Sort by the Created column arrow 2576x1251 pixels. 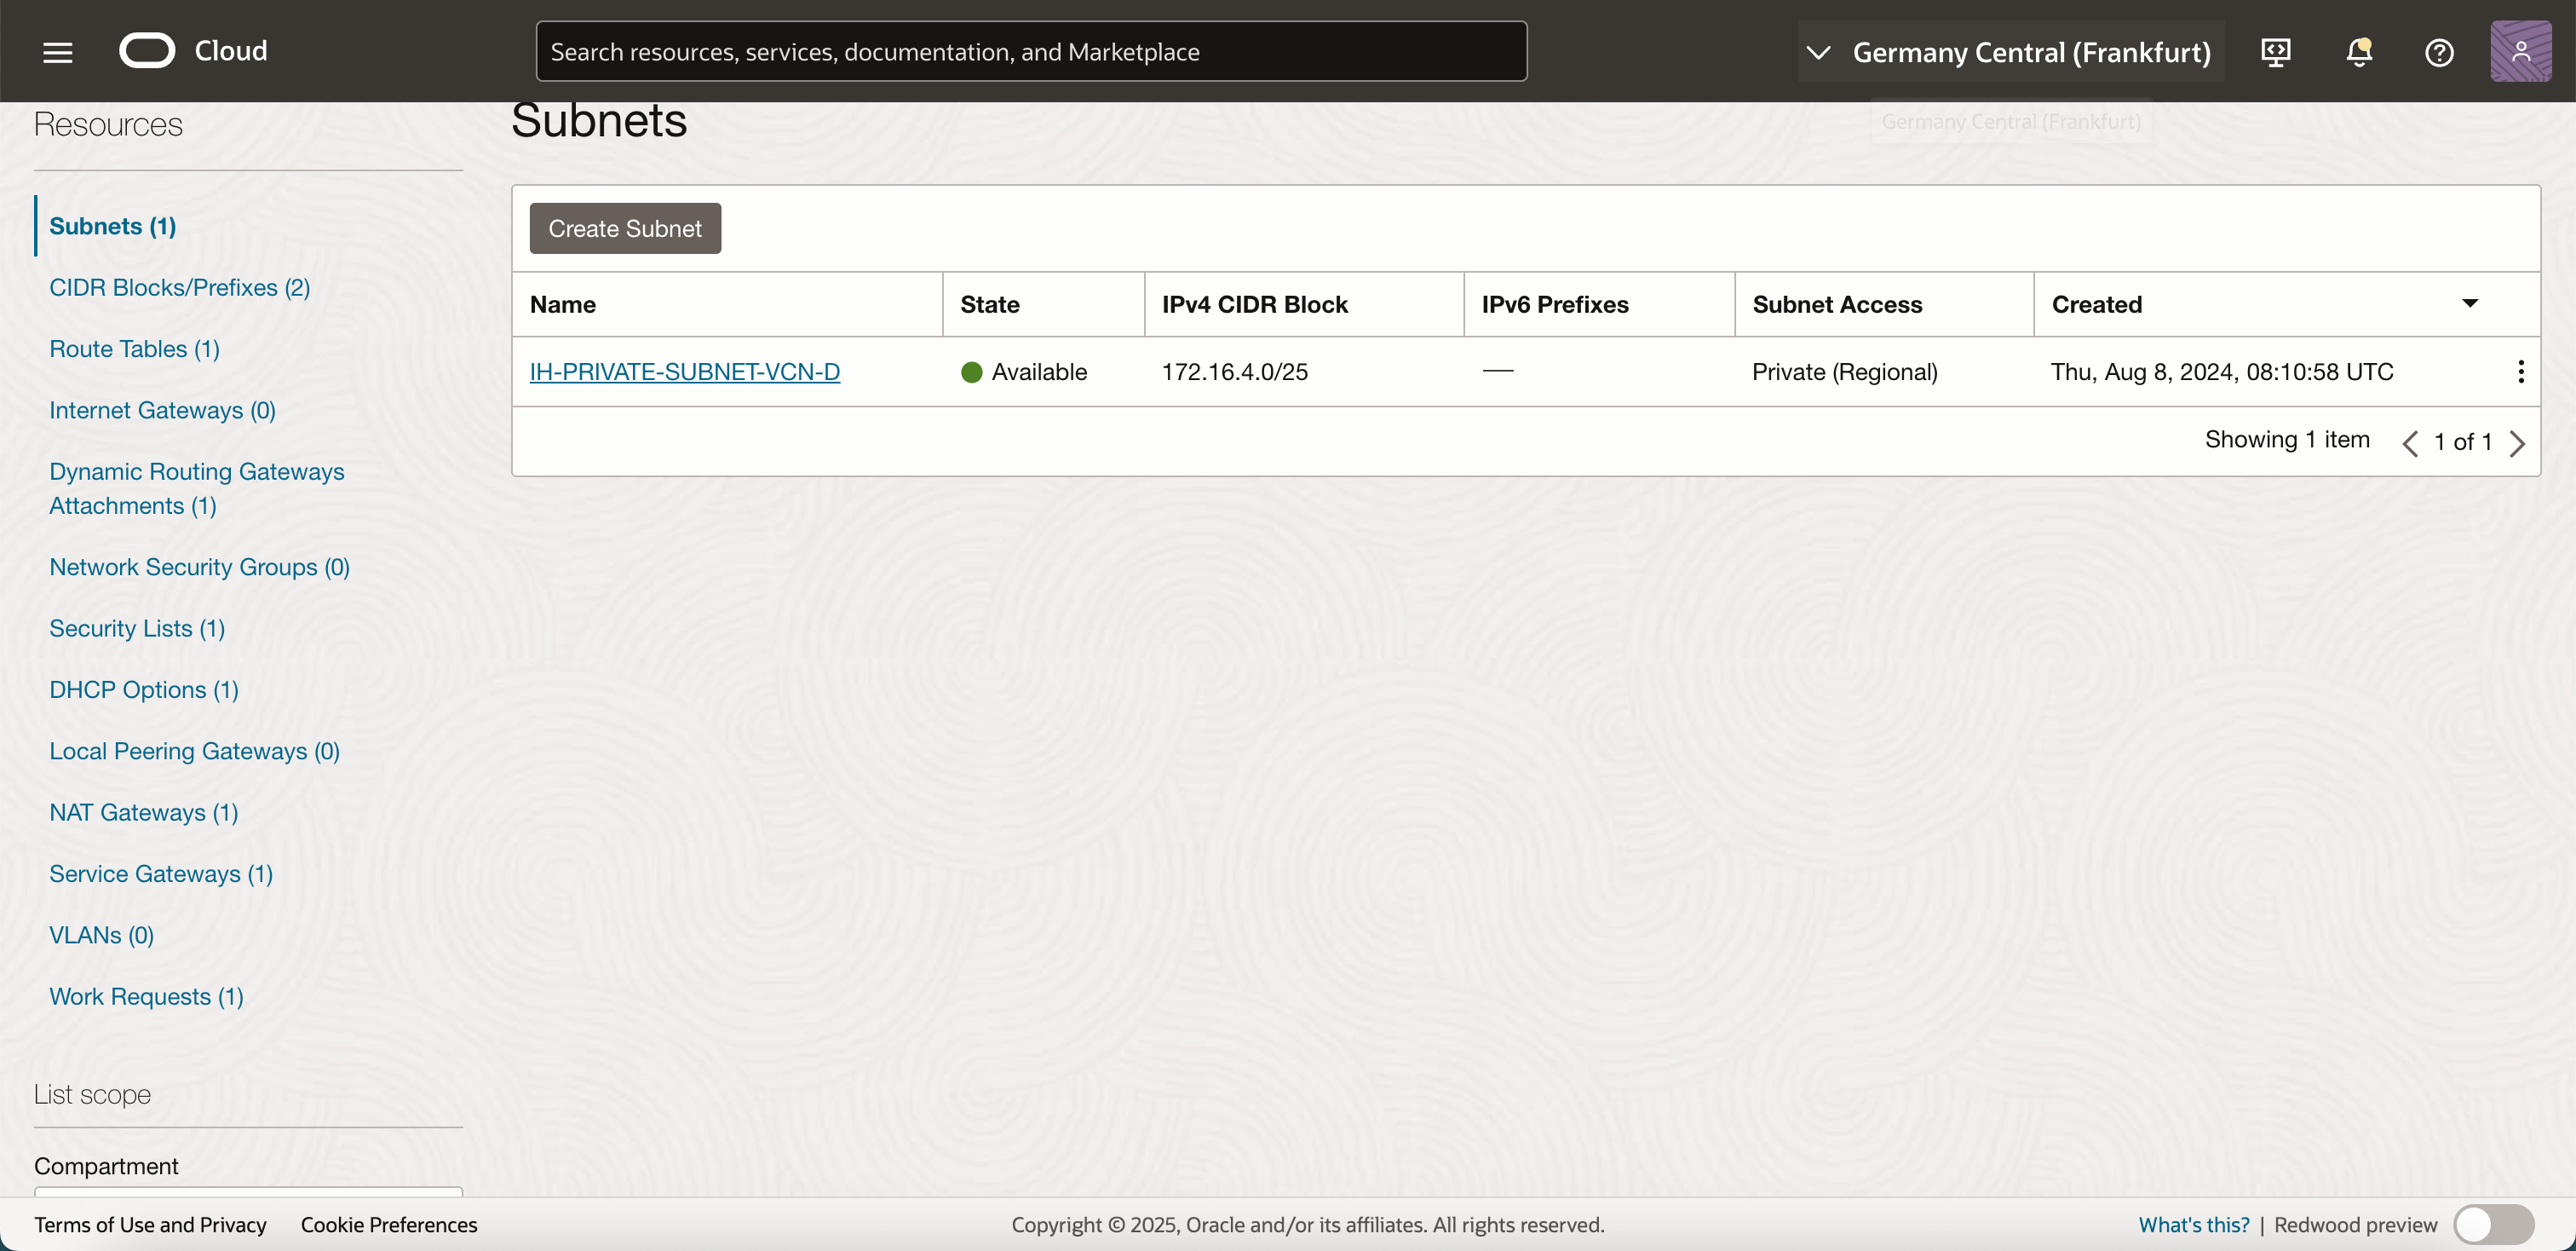pos(2470,304)
